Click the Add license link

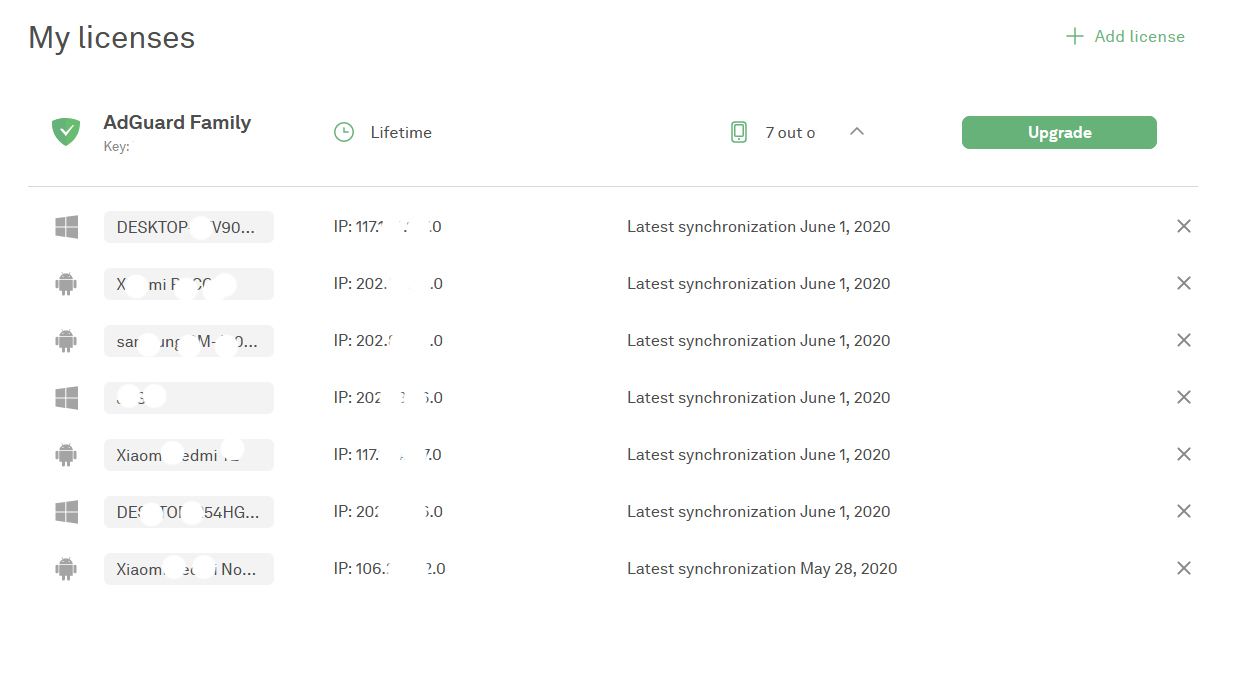point(1126,37)
